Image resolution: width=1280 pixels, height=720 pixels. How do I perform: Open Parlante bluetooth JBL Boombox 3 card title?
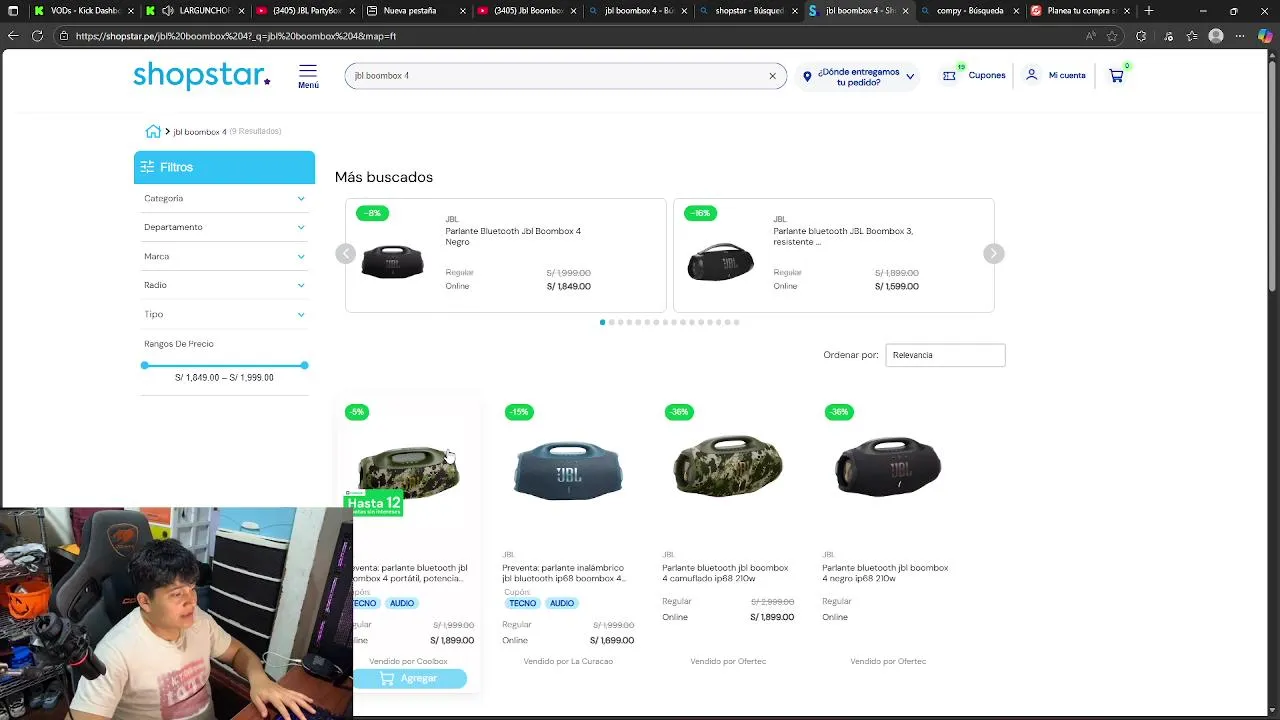[x=843, y=237]
